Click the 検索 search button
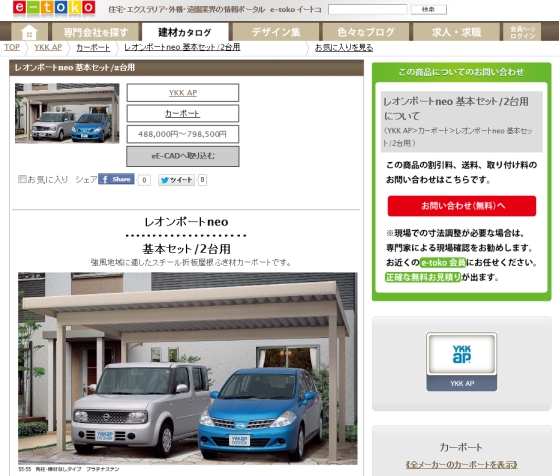This screenshot has width=559, height=476. coord(429,10)
